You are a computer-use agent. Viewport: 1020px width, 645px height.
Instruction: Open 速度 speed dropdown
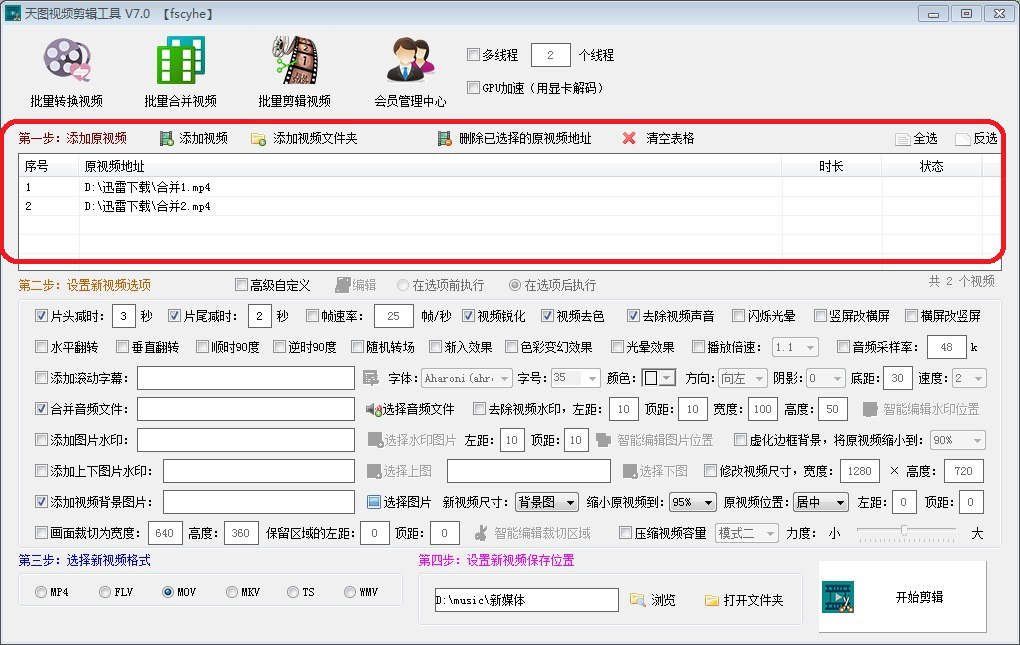pos(969,378)
